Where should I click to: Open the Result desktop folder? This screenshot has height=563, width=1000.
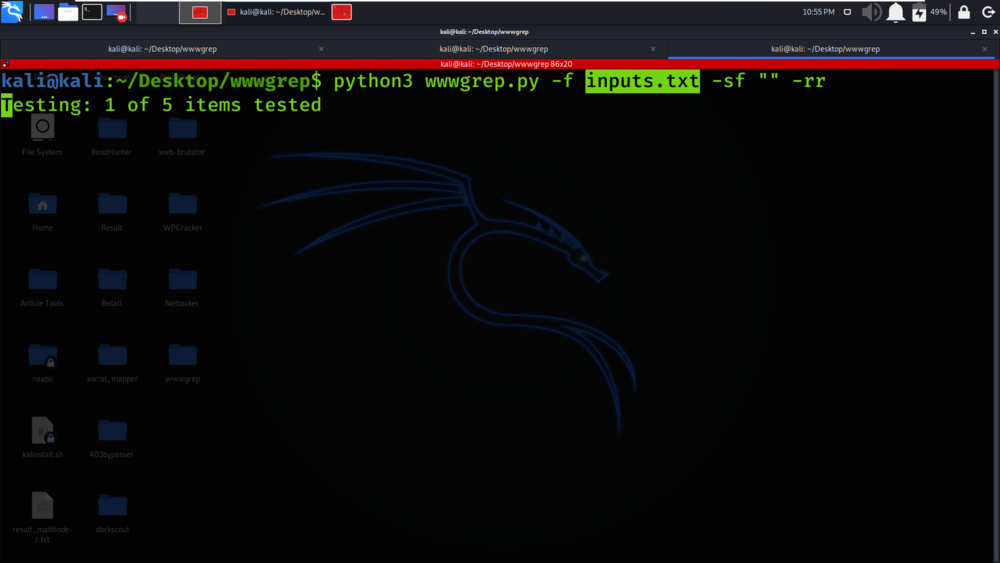point(112,210)
